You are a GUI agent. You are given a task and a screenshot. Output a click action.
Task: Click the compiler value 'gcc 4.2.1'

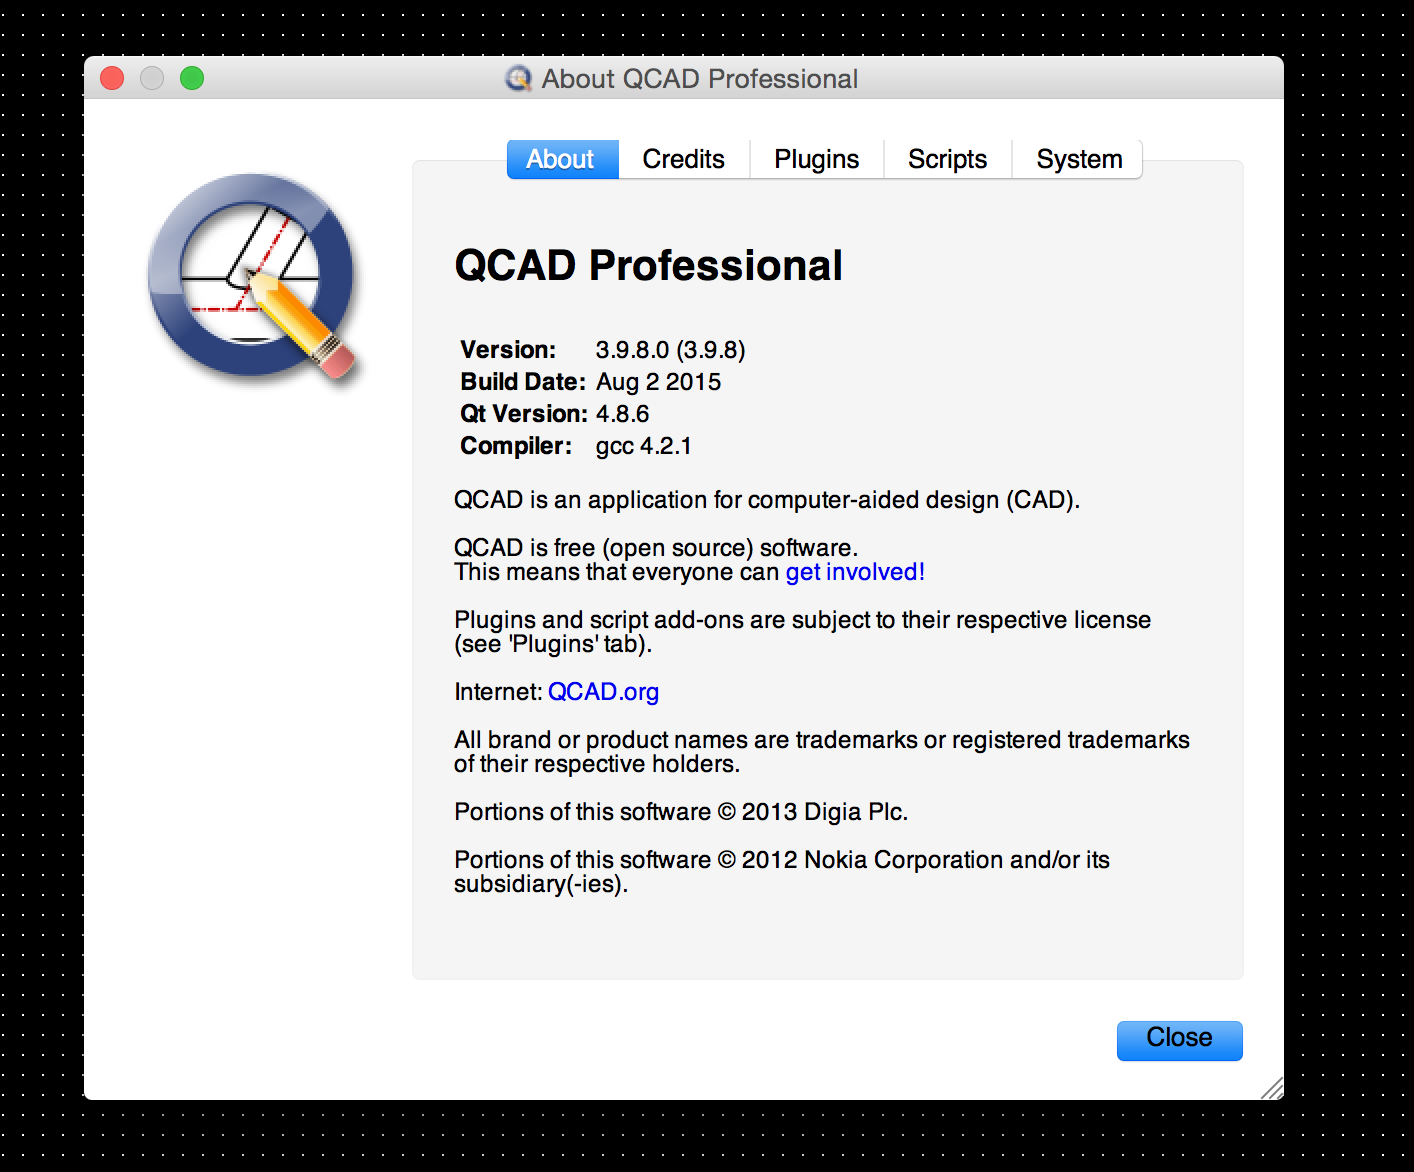pyautogui.click(x=644, y=446)
